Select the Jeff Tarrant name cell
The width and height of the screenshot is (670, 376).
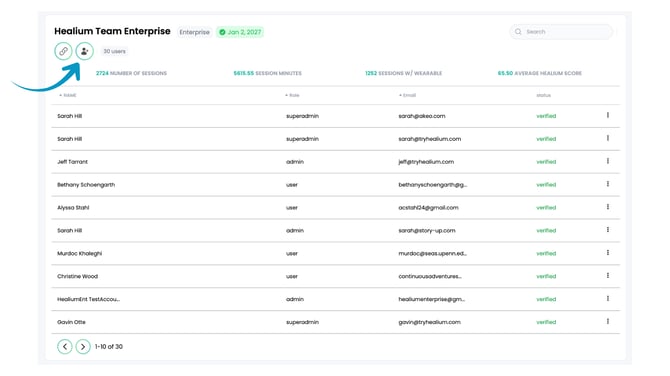(72, 162)
